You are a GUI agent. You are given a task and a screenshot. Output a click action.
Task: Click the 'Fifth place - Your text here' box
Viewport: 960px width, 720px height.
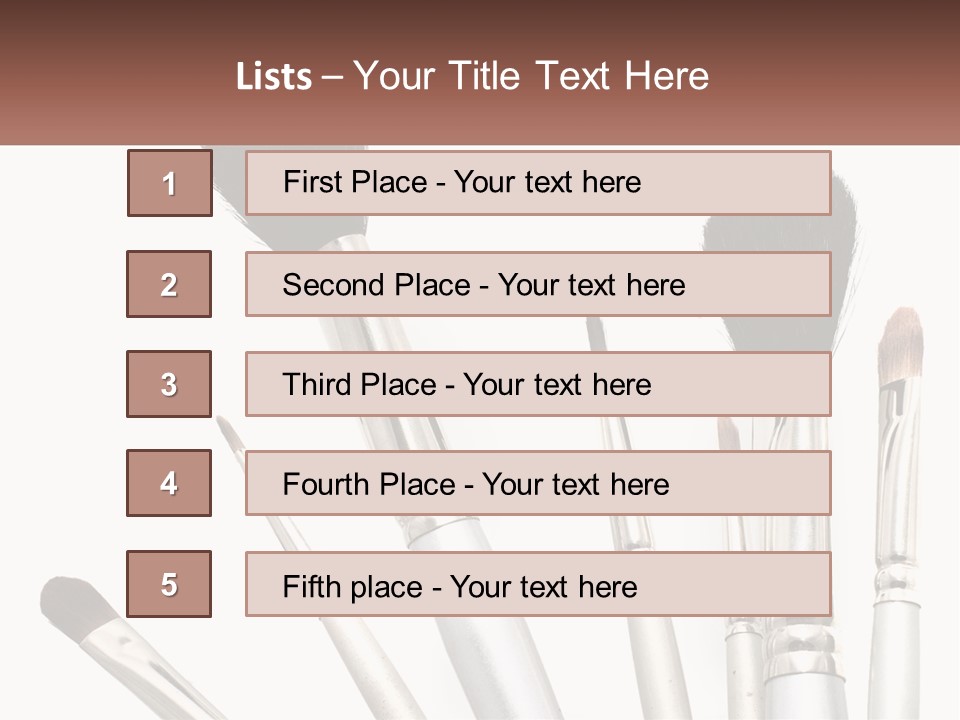[538, 585]
